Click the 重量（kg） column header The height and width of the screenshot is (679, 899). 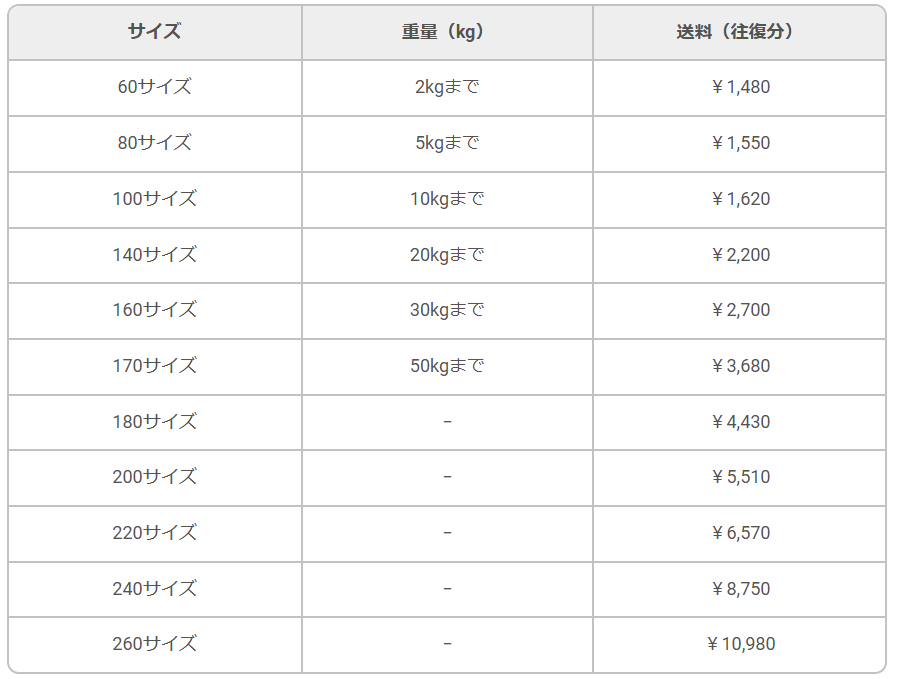click(x=447, y=32)
